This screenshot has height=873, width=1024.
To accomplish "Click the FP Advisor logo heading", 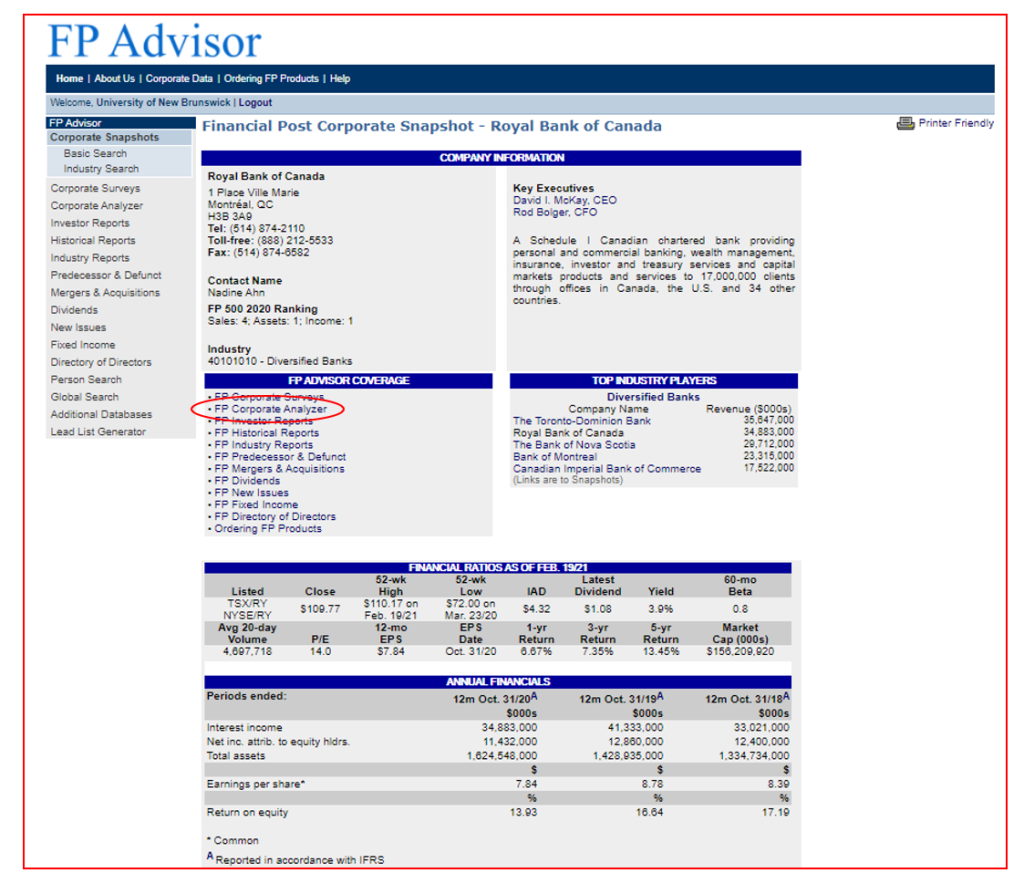I will (155, 41).
